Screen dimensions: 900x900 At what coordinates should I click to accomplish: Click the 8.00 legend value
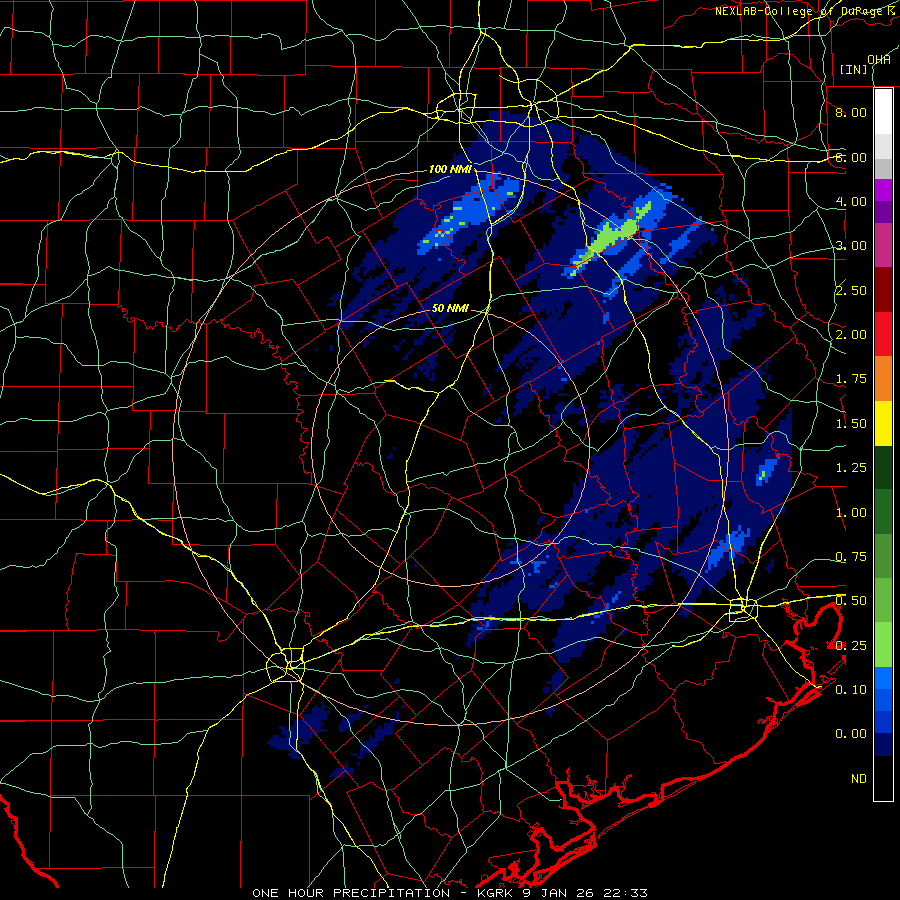(851, 112)
